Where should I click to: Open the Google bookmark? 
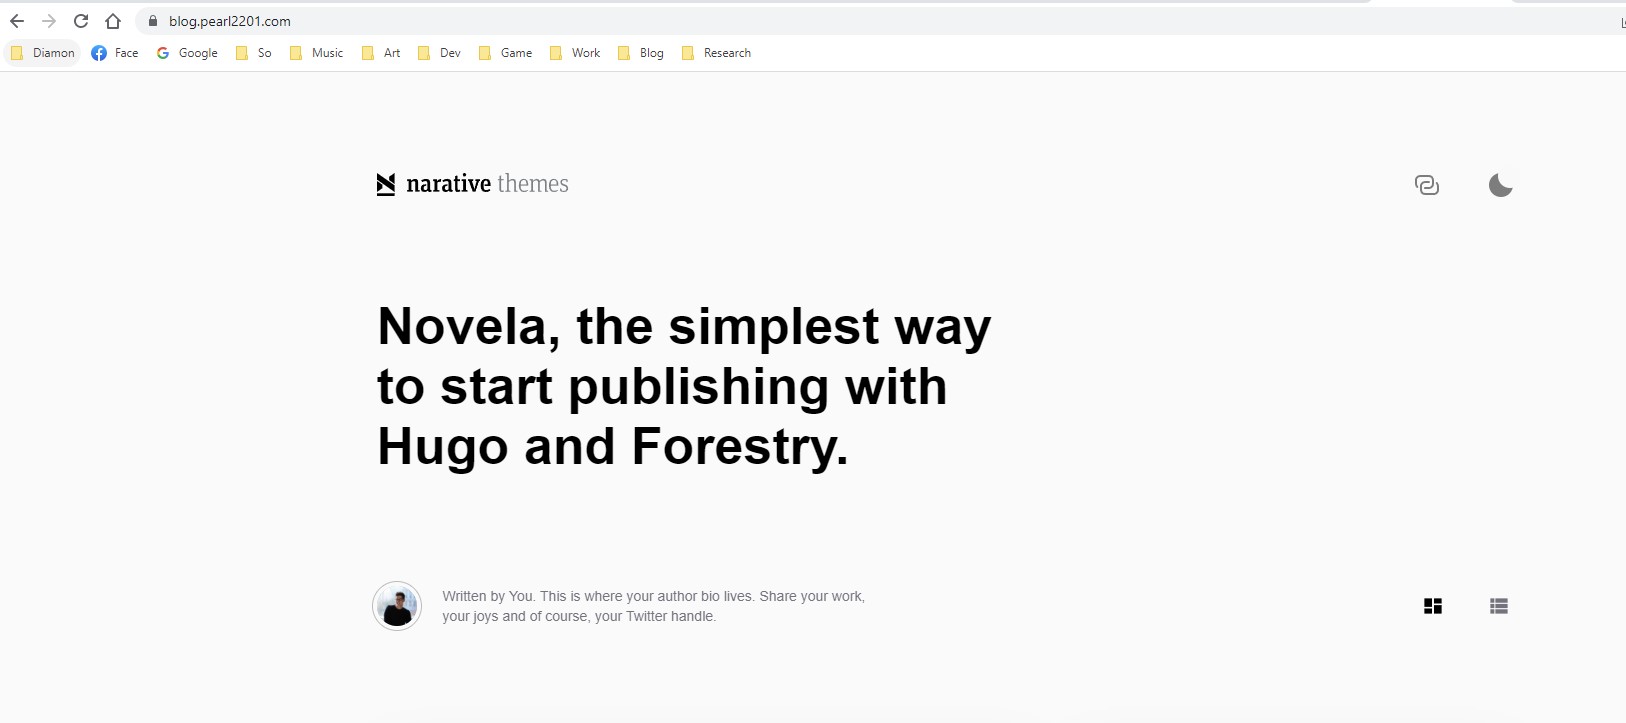(x=187, y=53)
